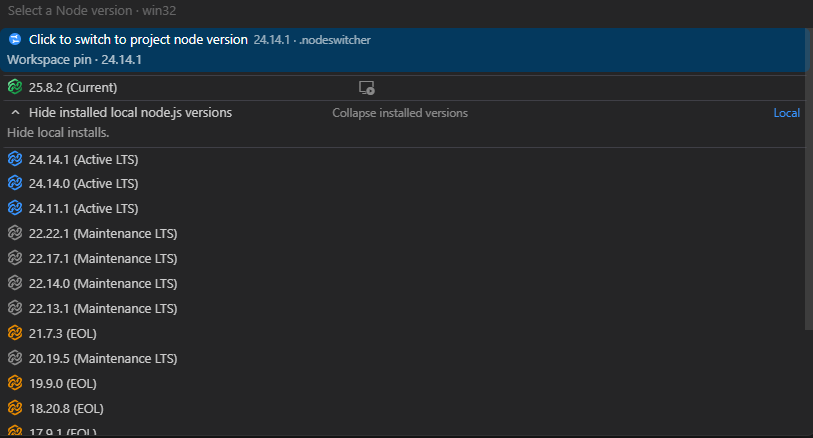Viewport: 813px width, 438px height.
Task: Click the orange icon beside 18.20.8 EOL
Action: (x=15, y=408)
